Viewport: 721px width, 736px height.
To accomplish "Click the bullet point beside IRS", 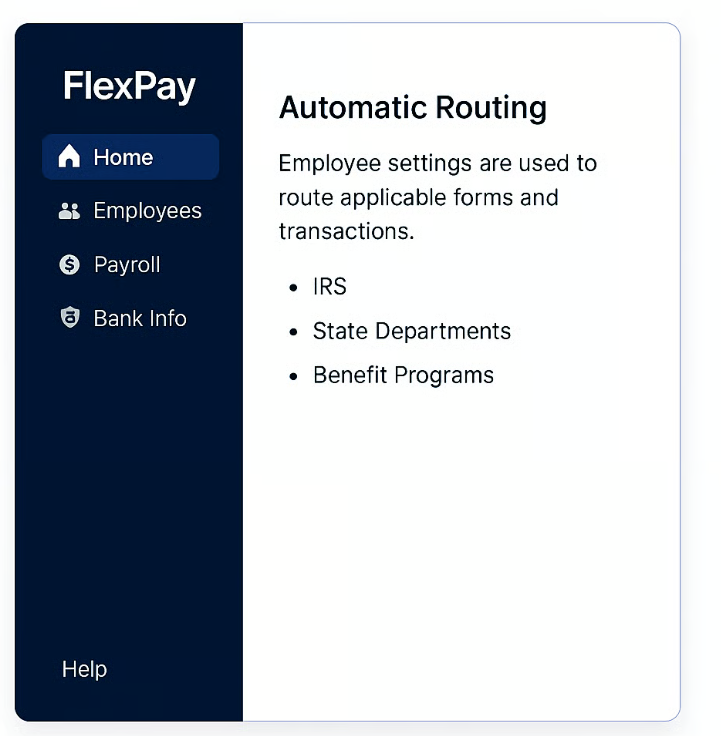I will pos(293,288).
